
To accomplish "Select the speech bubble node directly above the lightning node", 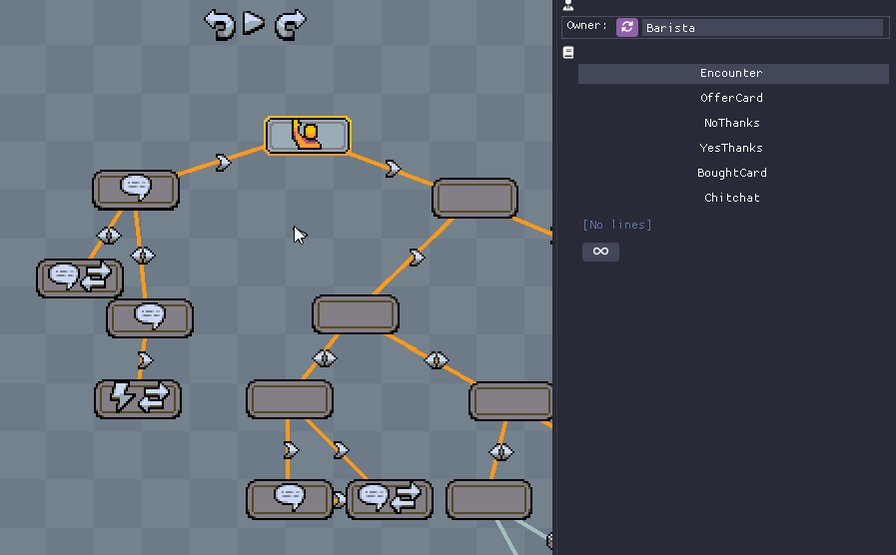I will click(x=150, y=318).
